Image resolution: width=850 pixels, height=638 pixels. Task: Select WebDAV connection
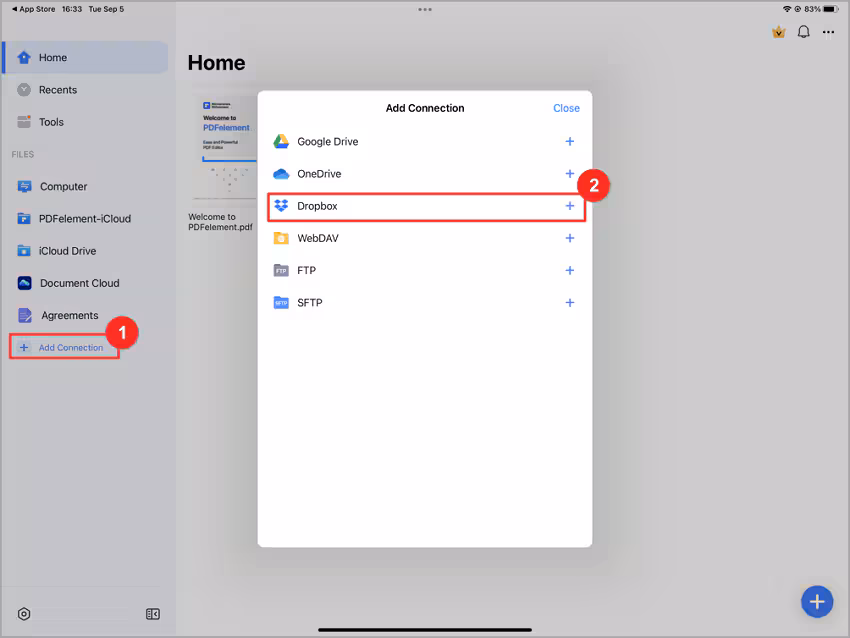pyautogui.click(x=425, y=238)
